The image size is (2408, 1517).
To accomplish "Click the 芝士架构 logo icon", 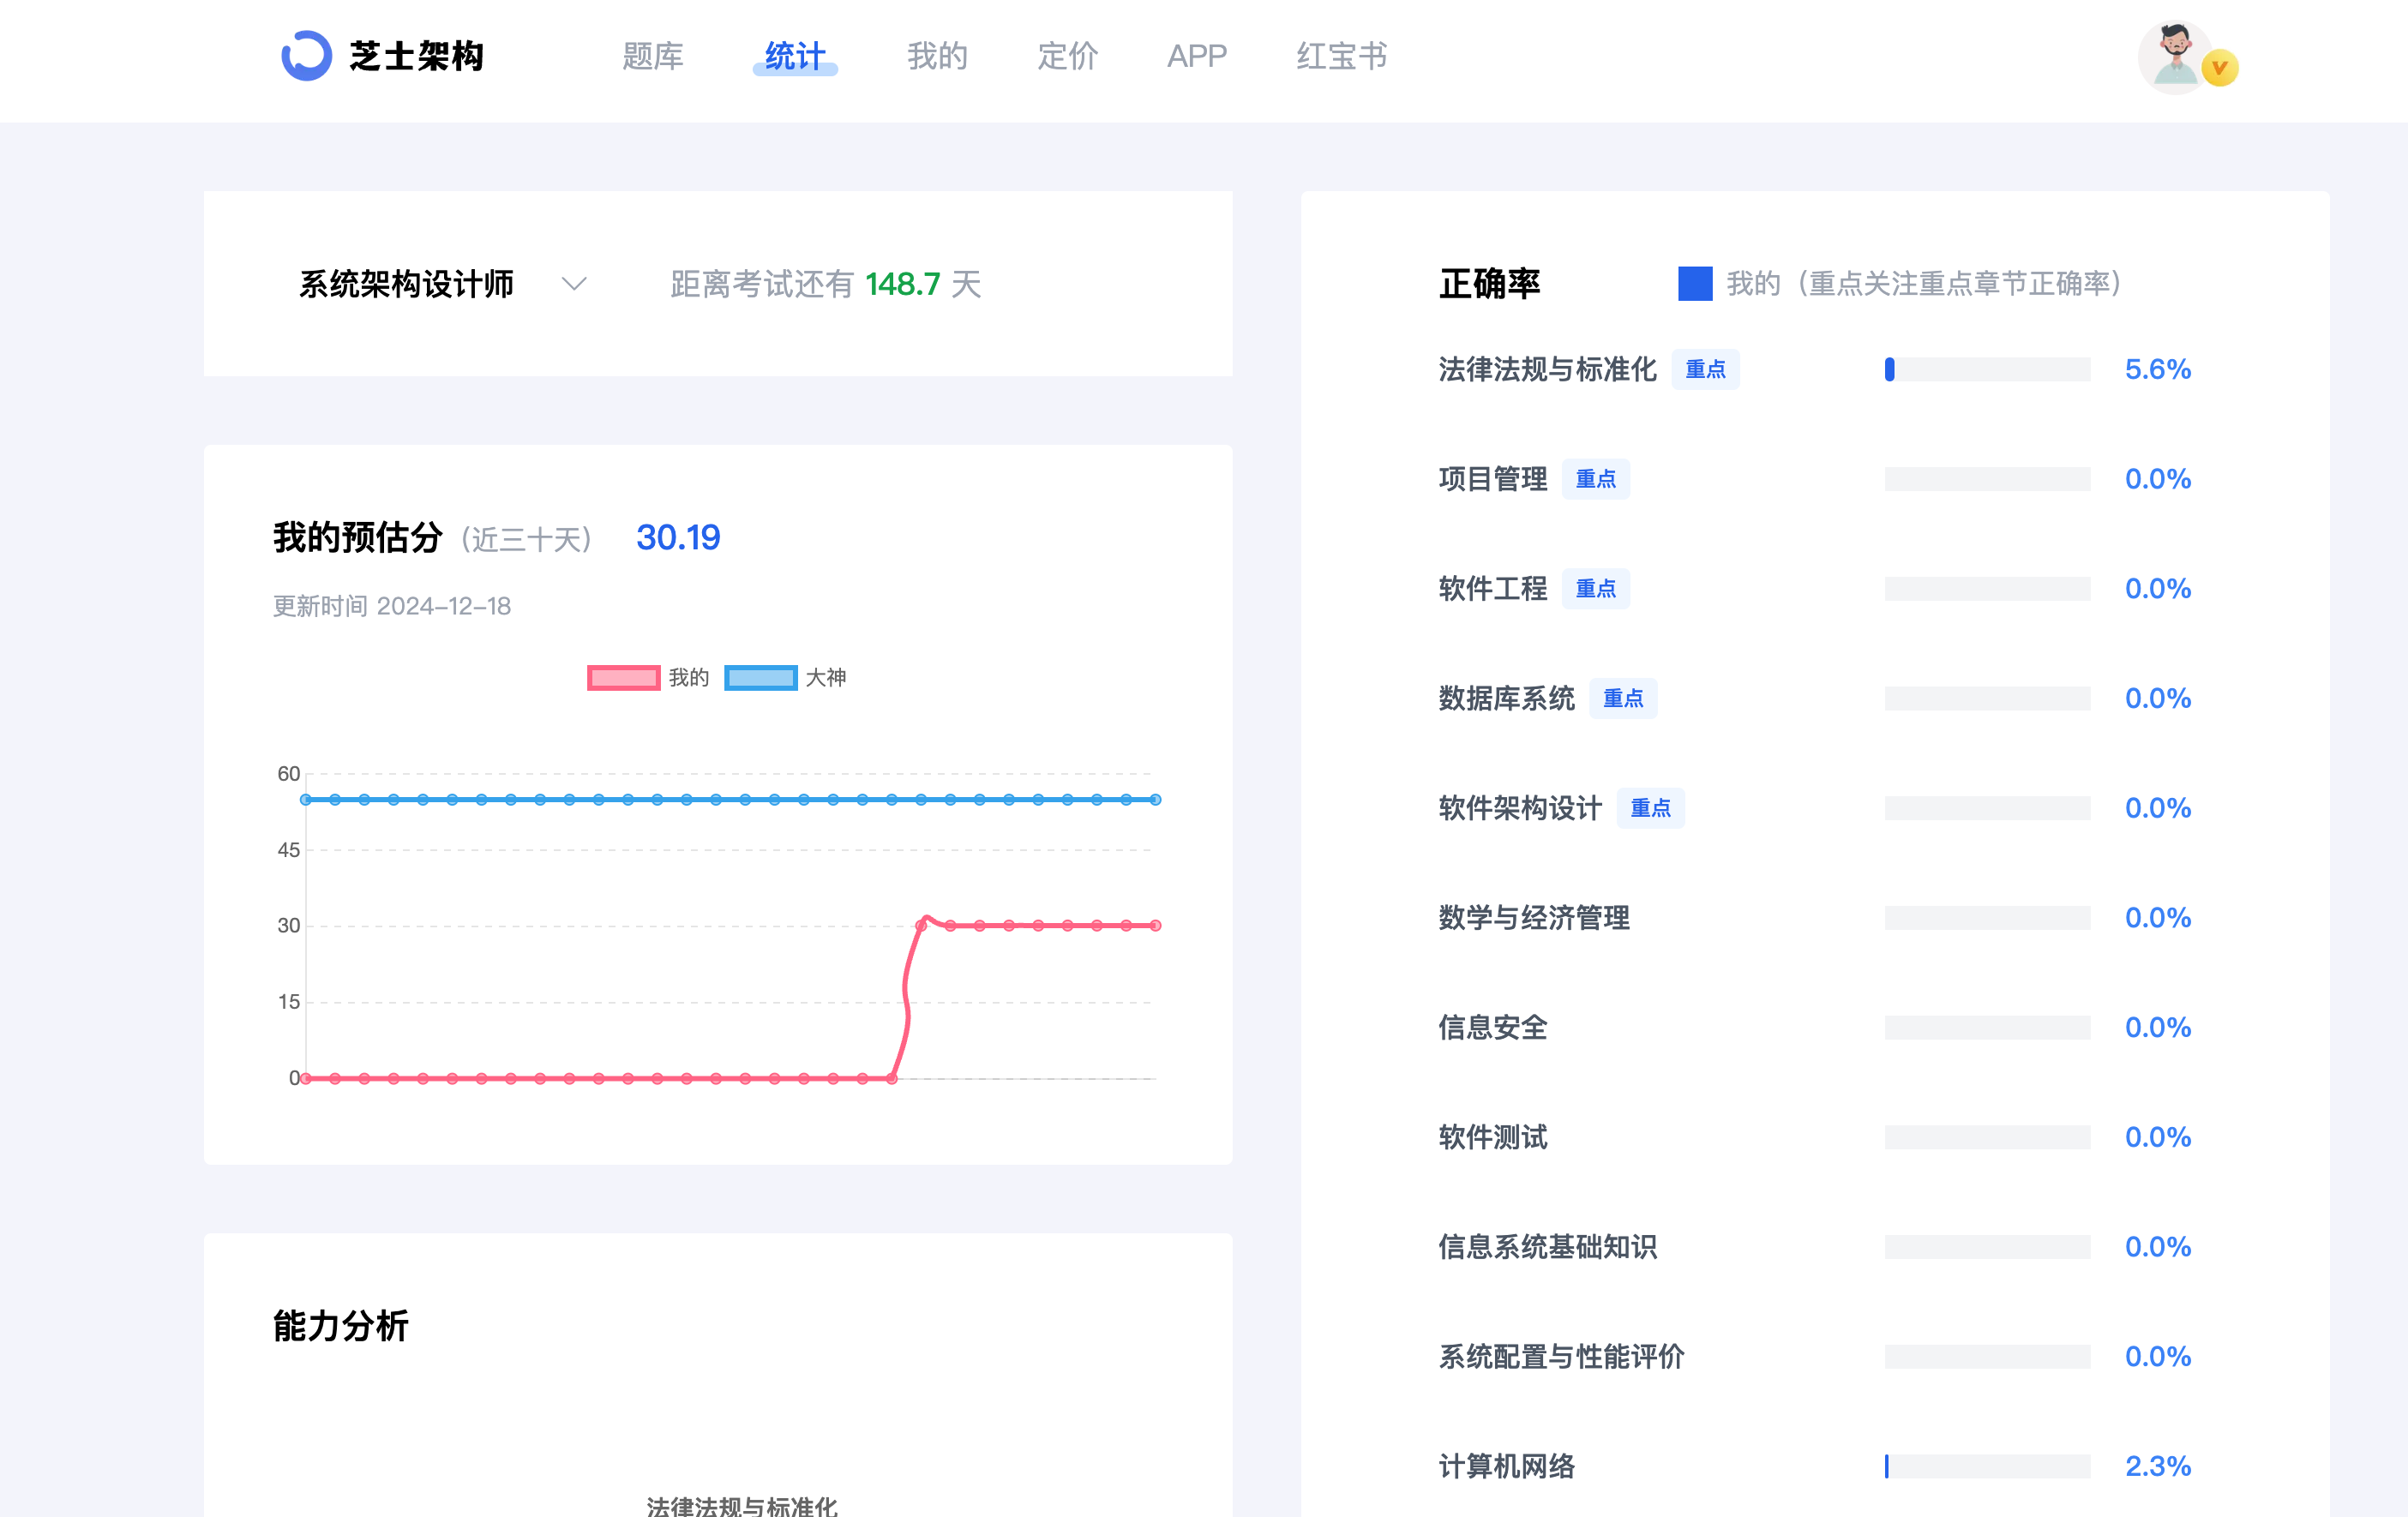I will point(306,56).
